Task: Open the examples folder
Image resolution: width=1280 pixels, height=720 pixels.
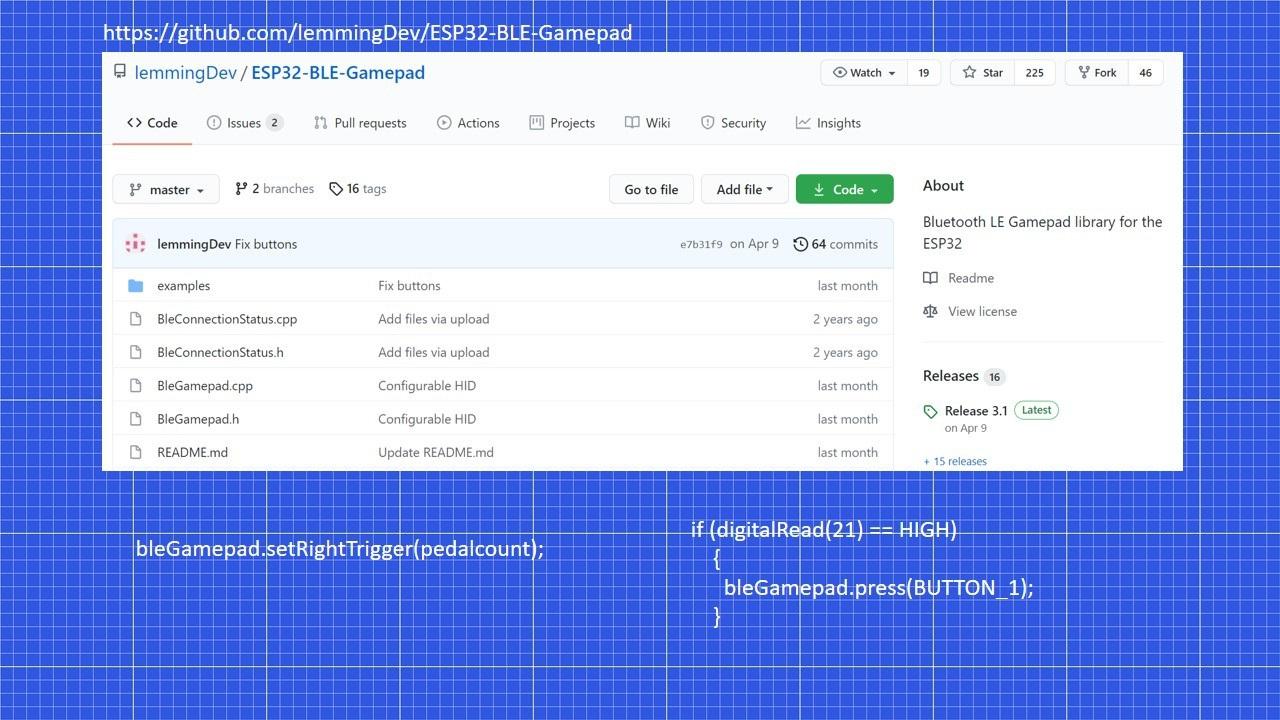Action: (184, 286)
